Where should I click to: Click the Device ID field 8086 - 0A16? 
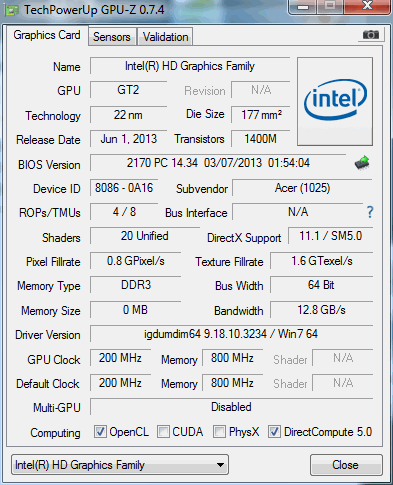click(x=124, y=188)
